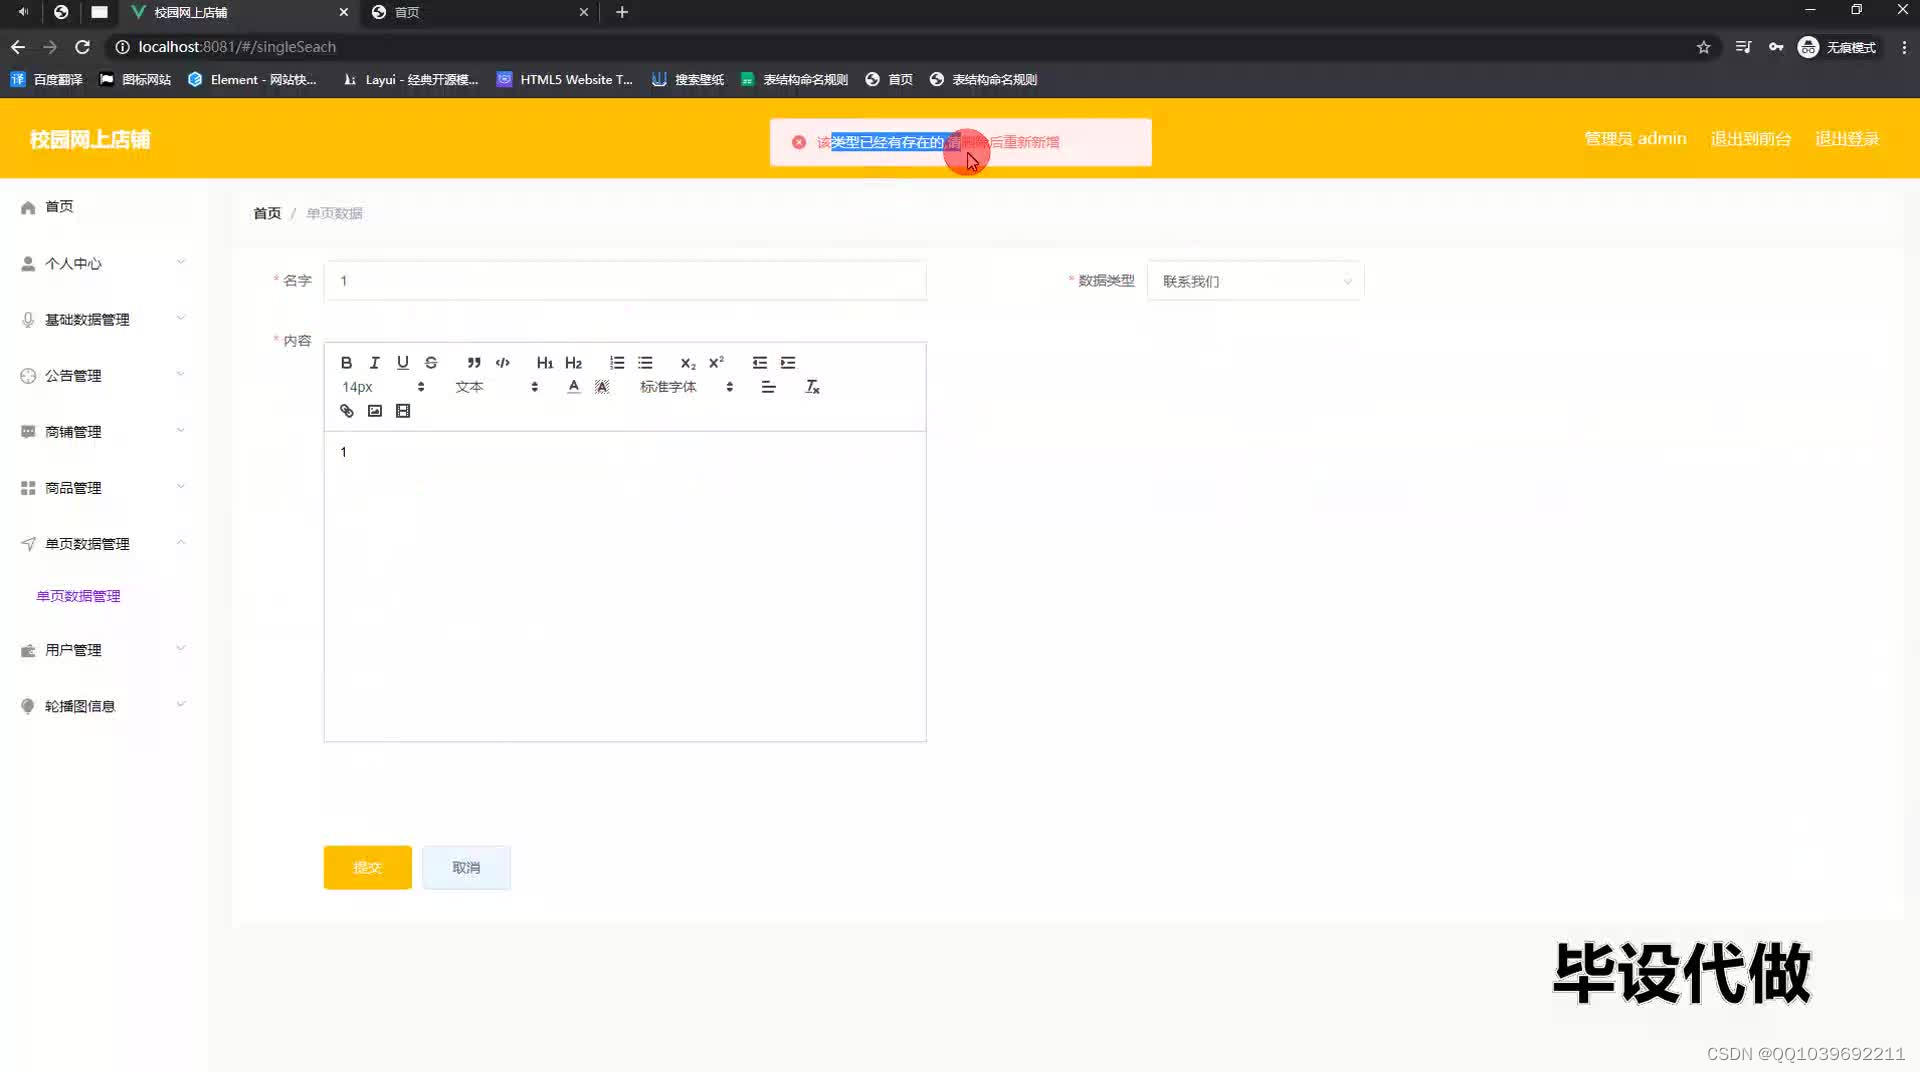Reload the page
The image size is (1920, 1072).
(82, 47)
